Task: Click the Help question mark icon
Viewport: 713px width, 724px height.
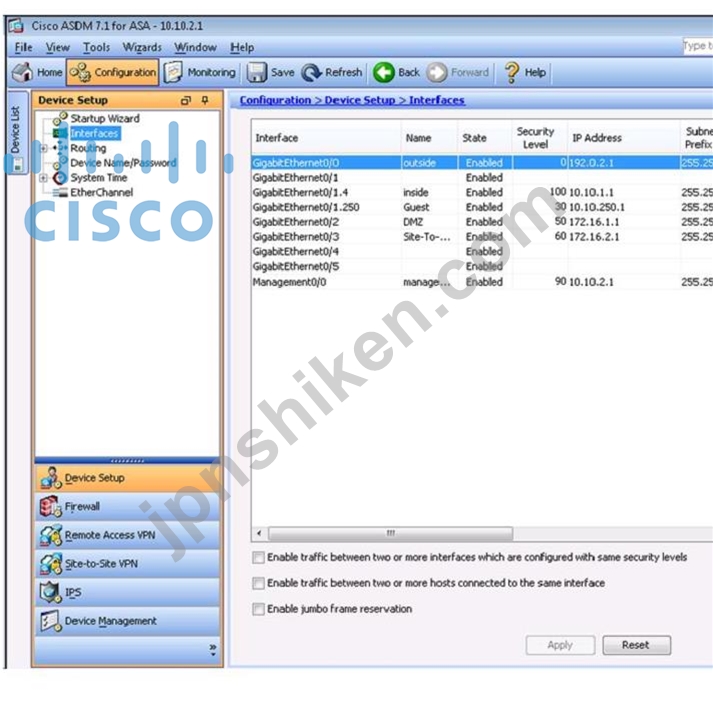Action: (511, 72)
